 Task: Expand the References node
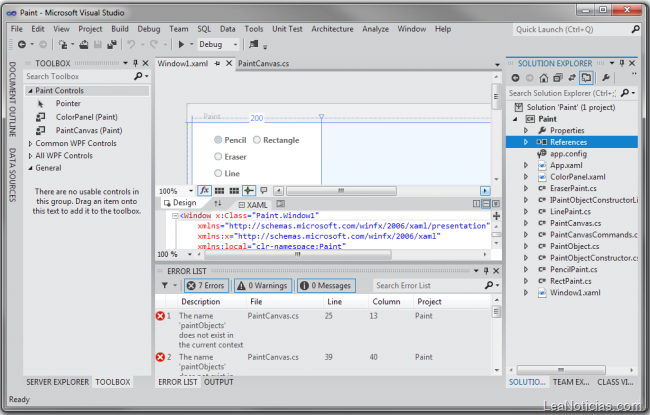(x=526, y=142)
